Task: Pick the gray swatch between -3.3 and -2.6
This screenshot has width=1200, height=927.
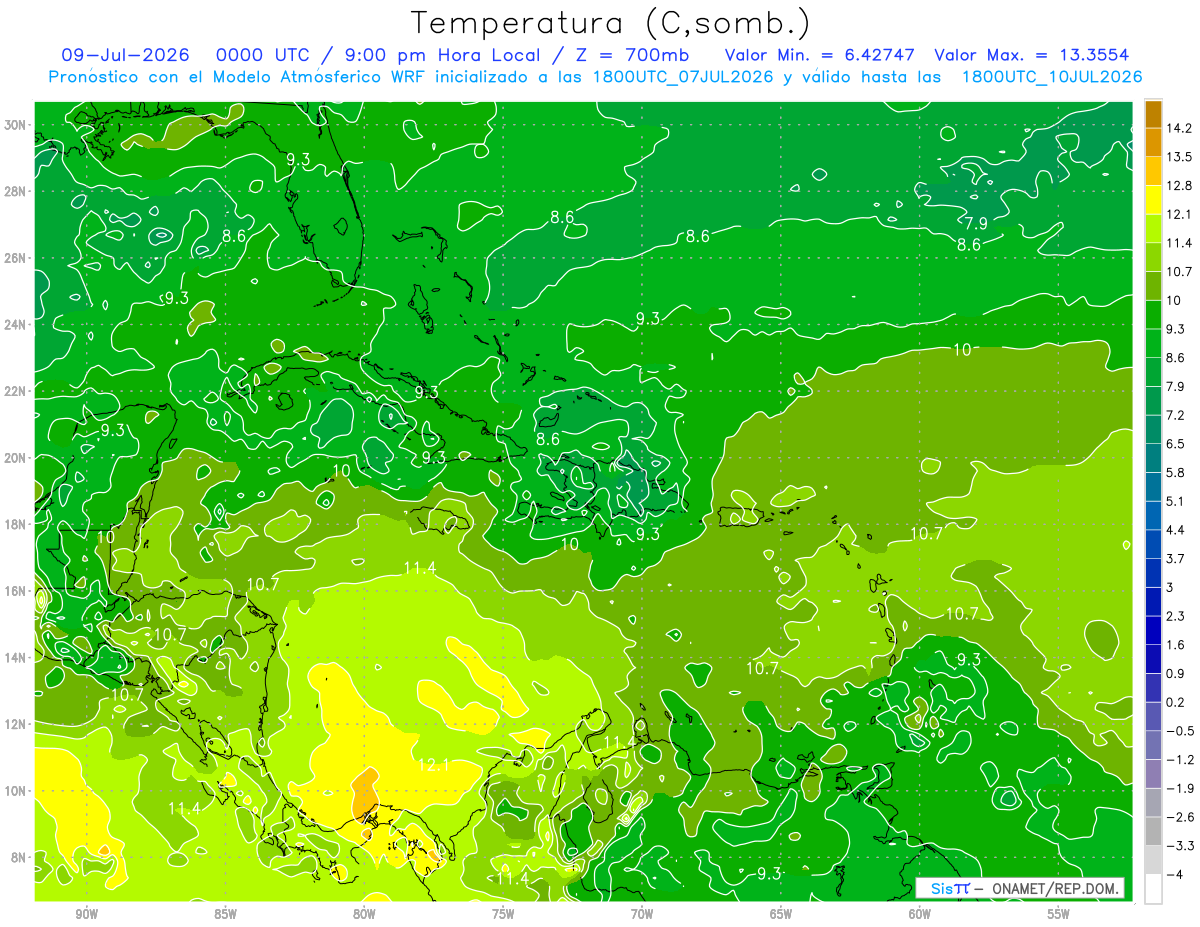Action: (x=1153, y=832)
